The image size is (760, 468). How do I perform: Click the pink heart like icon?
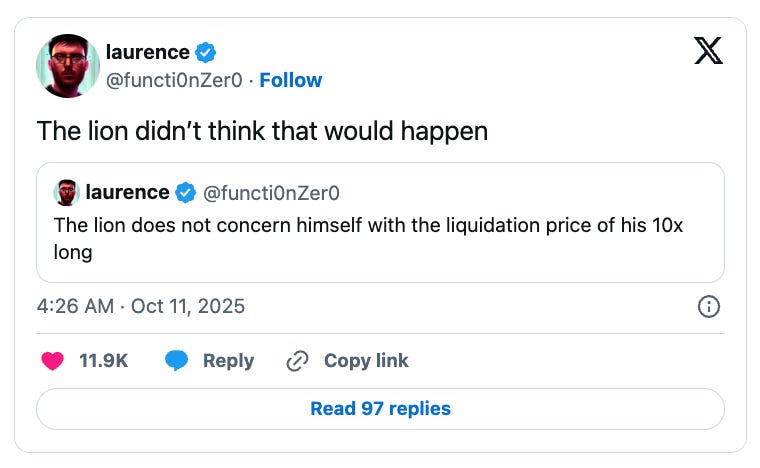(52, 361)
